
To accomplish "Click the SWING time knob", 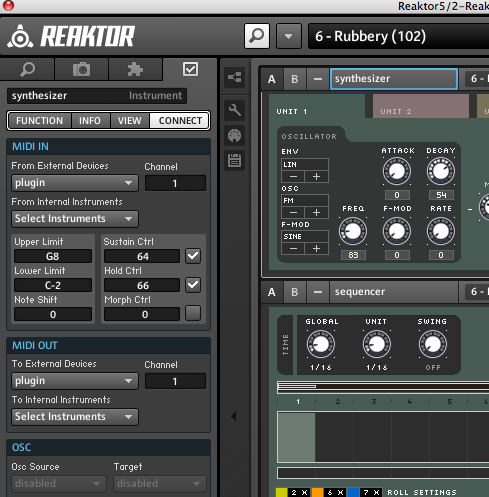I will [433, 344].
